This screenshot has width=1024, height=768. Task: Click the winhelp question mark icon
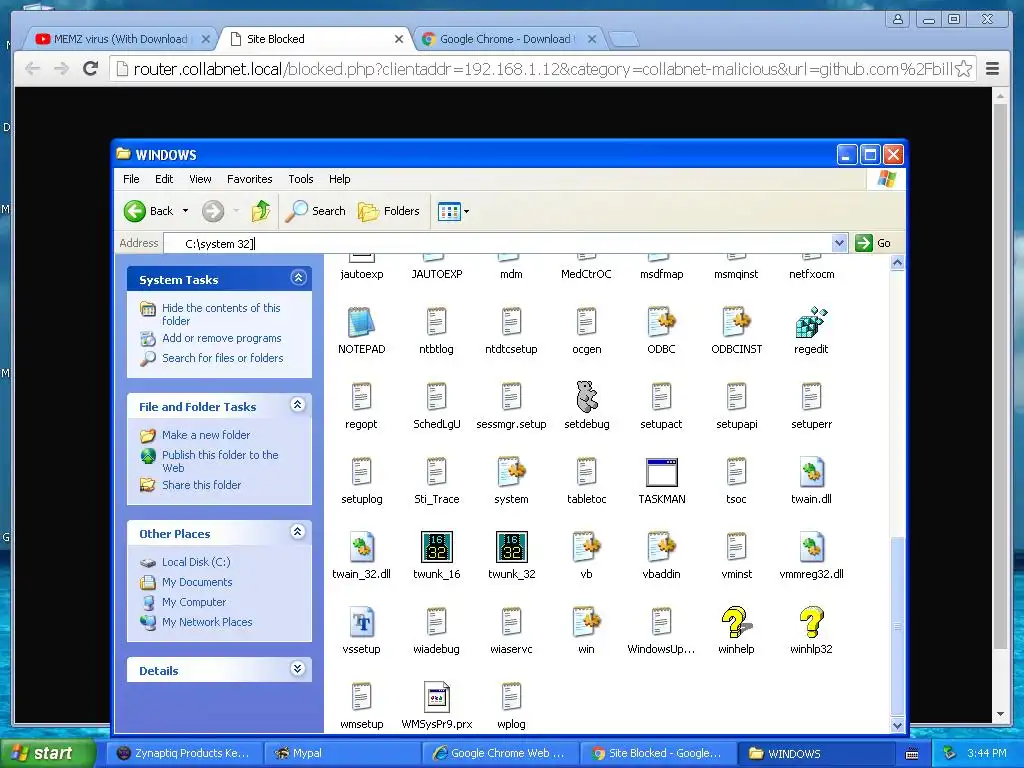[x=736, y=622]
